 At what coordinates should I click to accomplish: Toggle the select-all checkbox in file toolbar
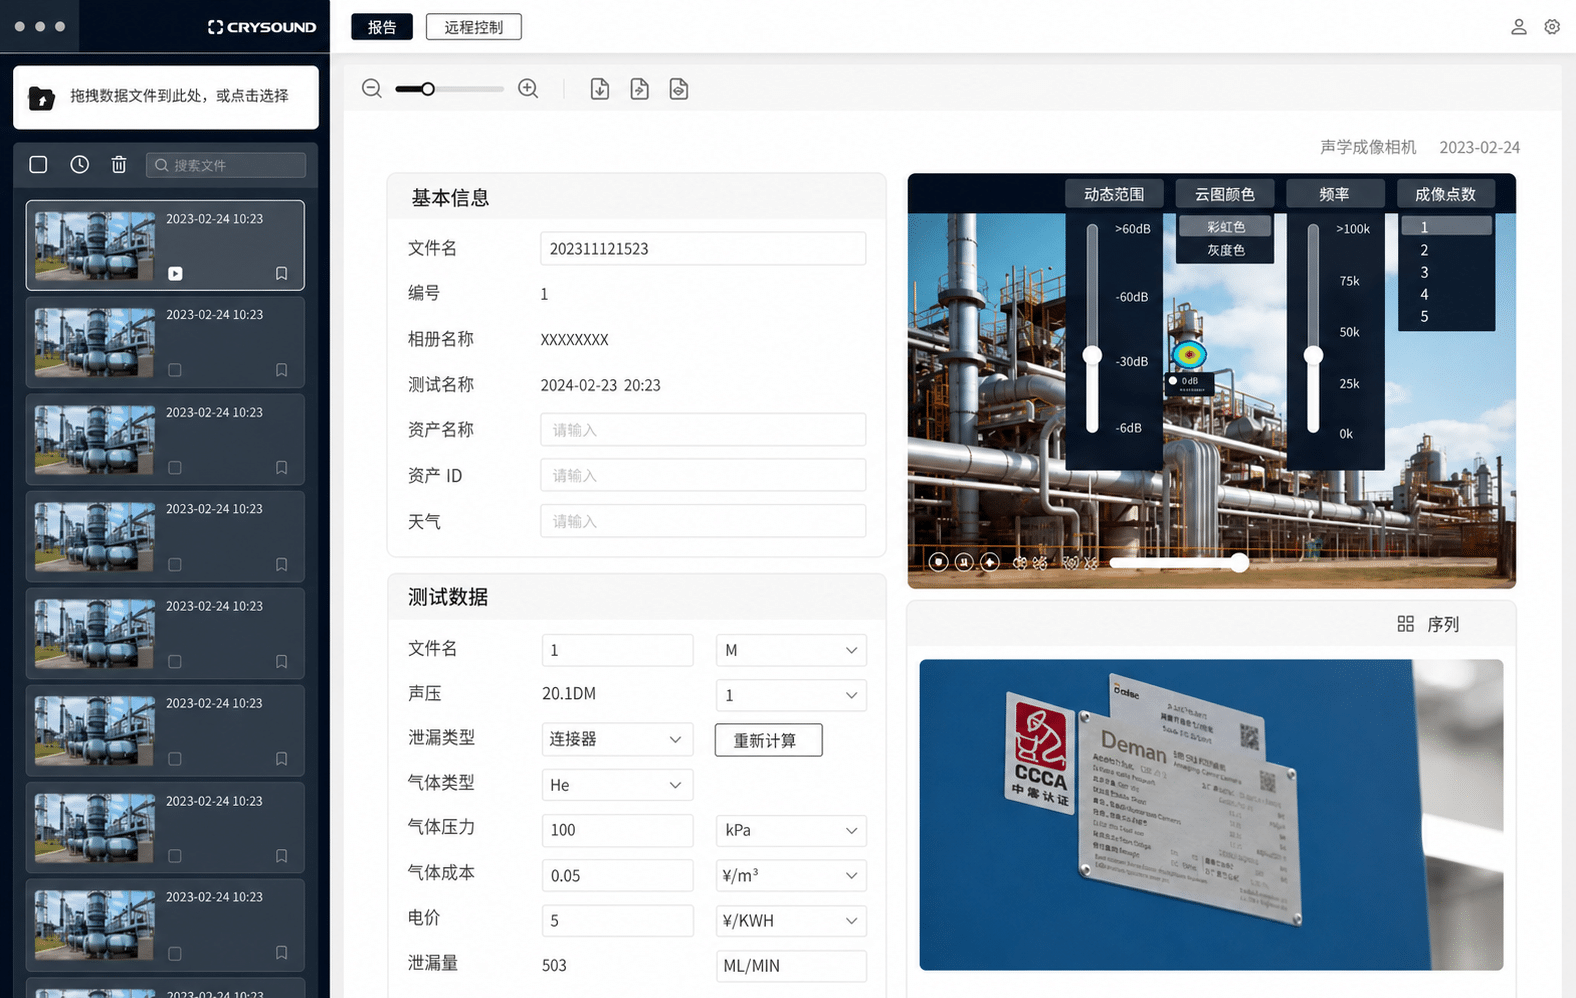[x=38, y=164]
